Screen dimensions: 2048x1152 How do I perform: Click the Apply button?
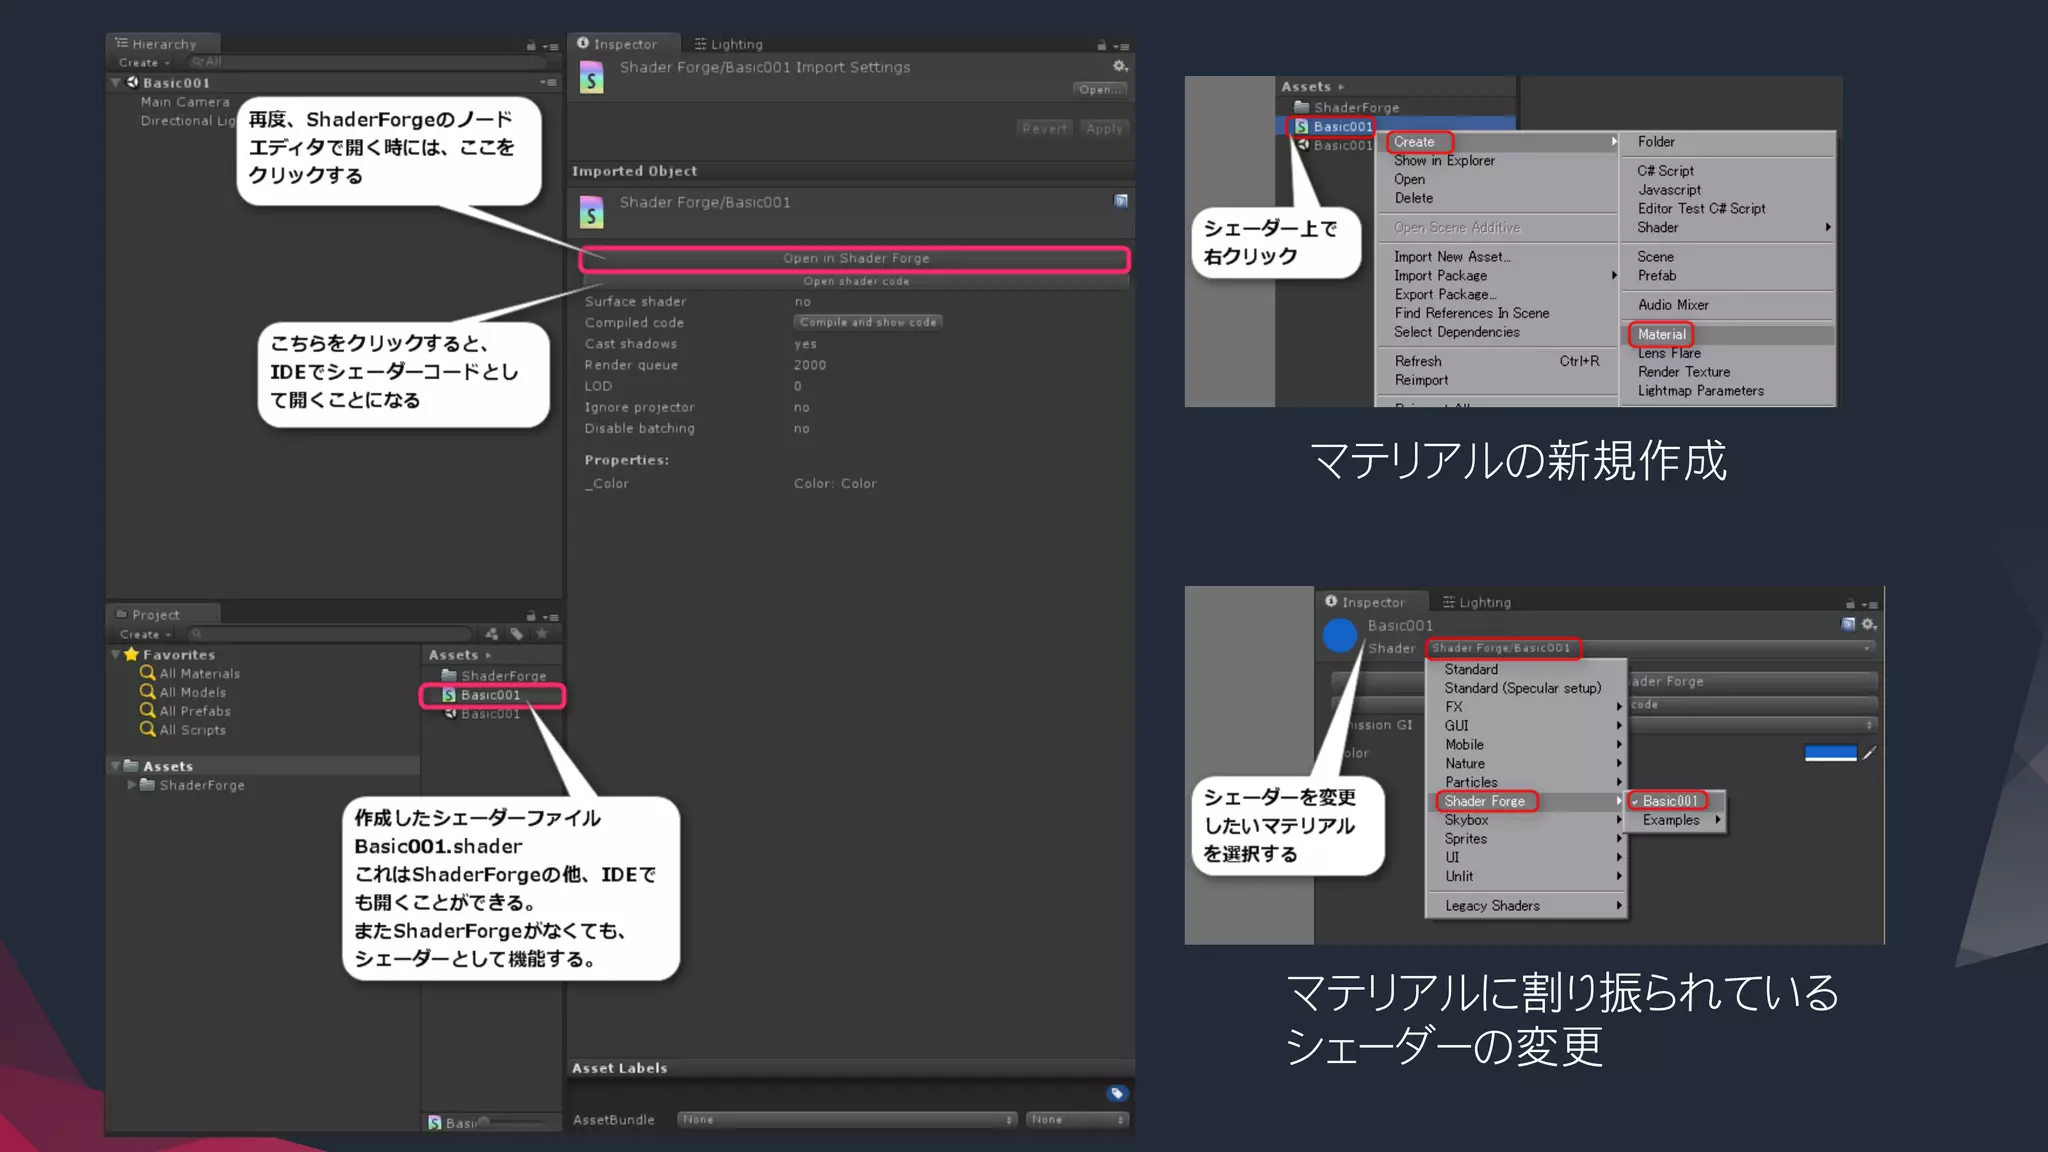click(1104, 128)
